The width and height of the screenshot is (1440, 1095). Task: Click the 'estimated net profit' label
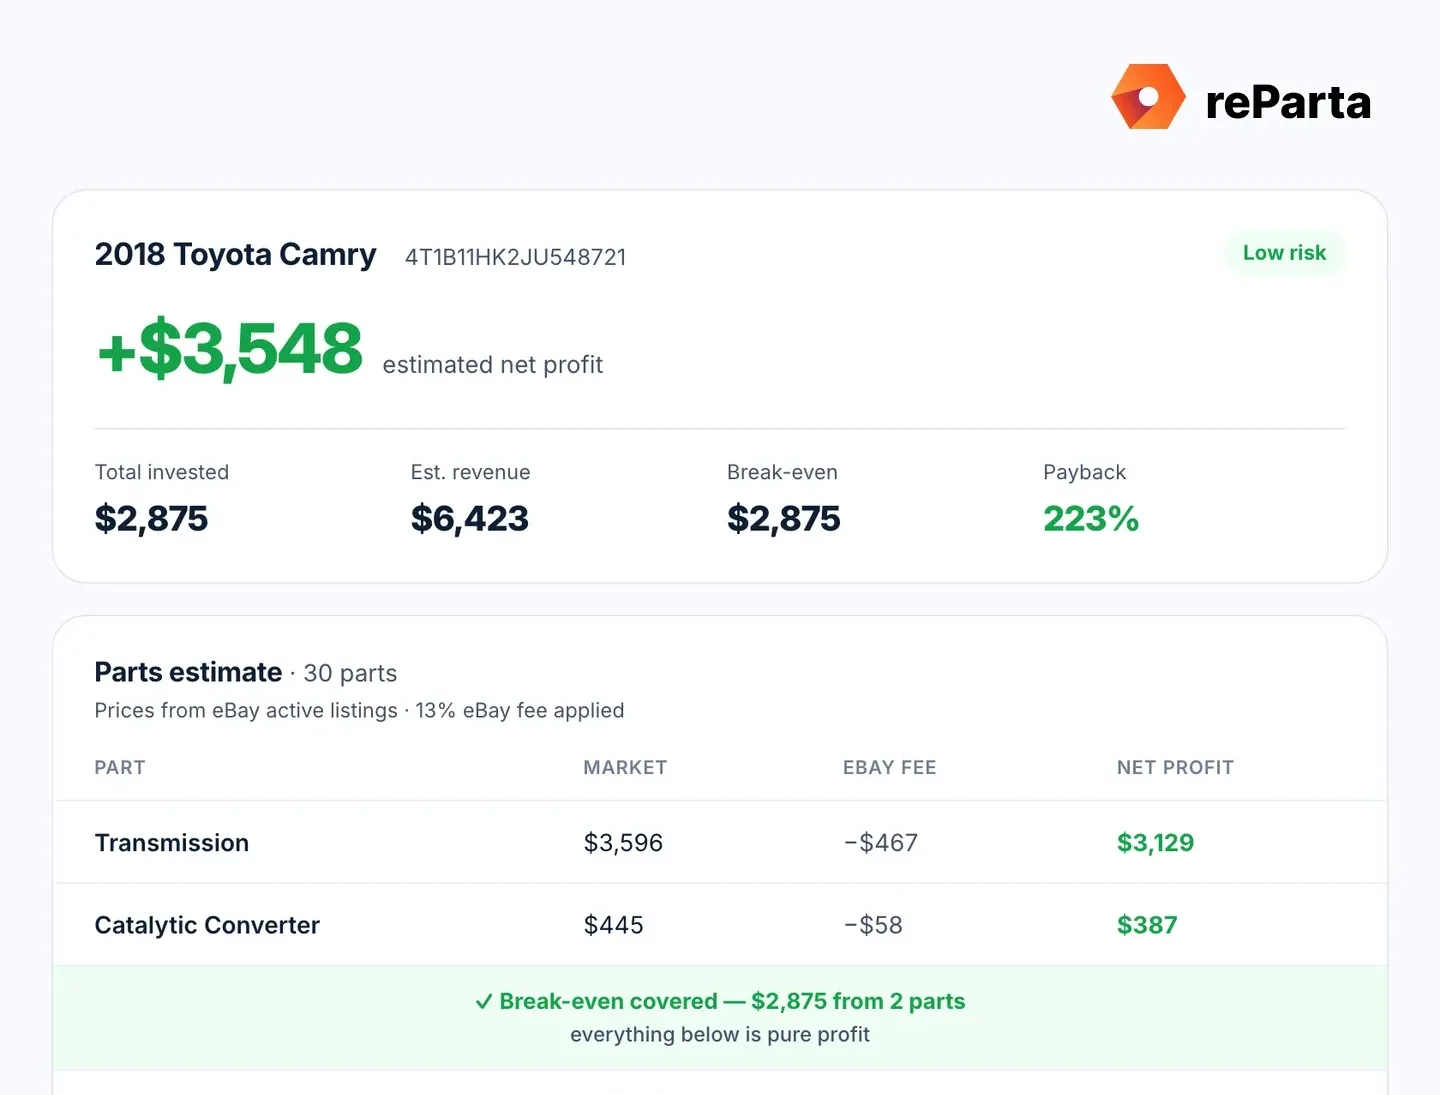492,365
